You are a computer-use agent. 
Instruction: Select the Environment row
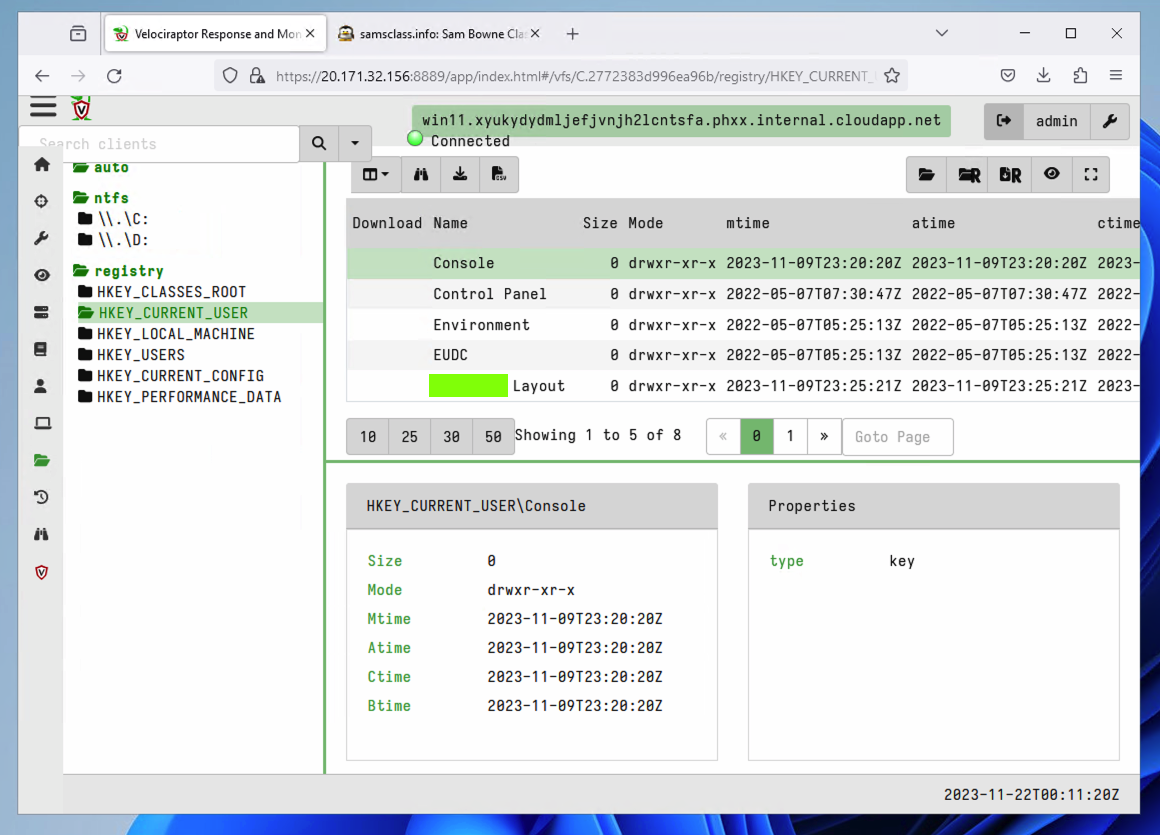(x=743, y=325)
